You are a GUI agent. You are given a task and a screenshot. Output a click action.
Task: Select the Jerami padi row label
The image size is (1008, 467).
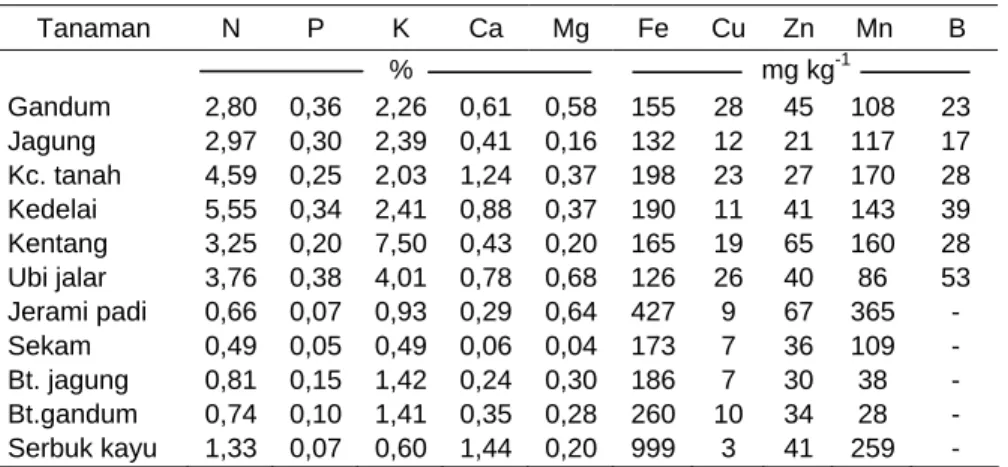tap(77, 313)
